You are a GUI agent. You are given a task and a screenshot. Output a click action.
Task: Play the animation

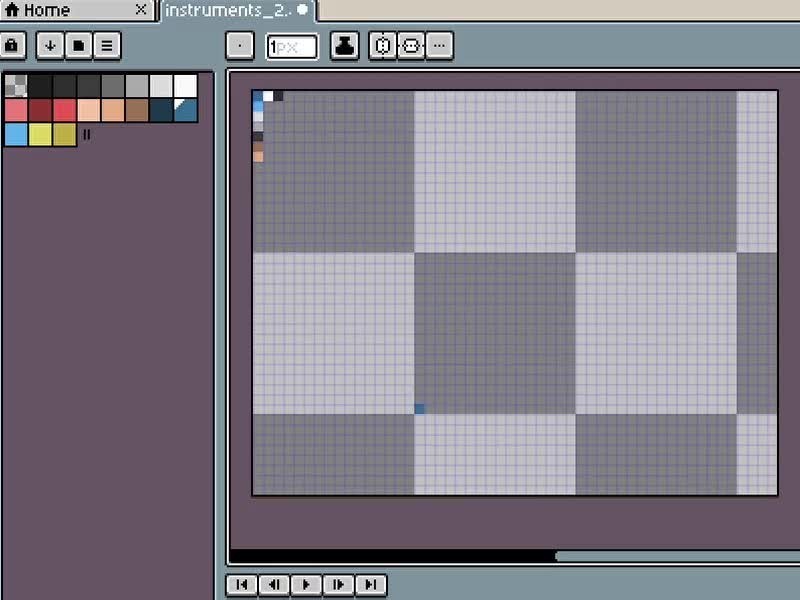pyautogui.click(x=306, y=584)
